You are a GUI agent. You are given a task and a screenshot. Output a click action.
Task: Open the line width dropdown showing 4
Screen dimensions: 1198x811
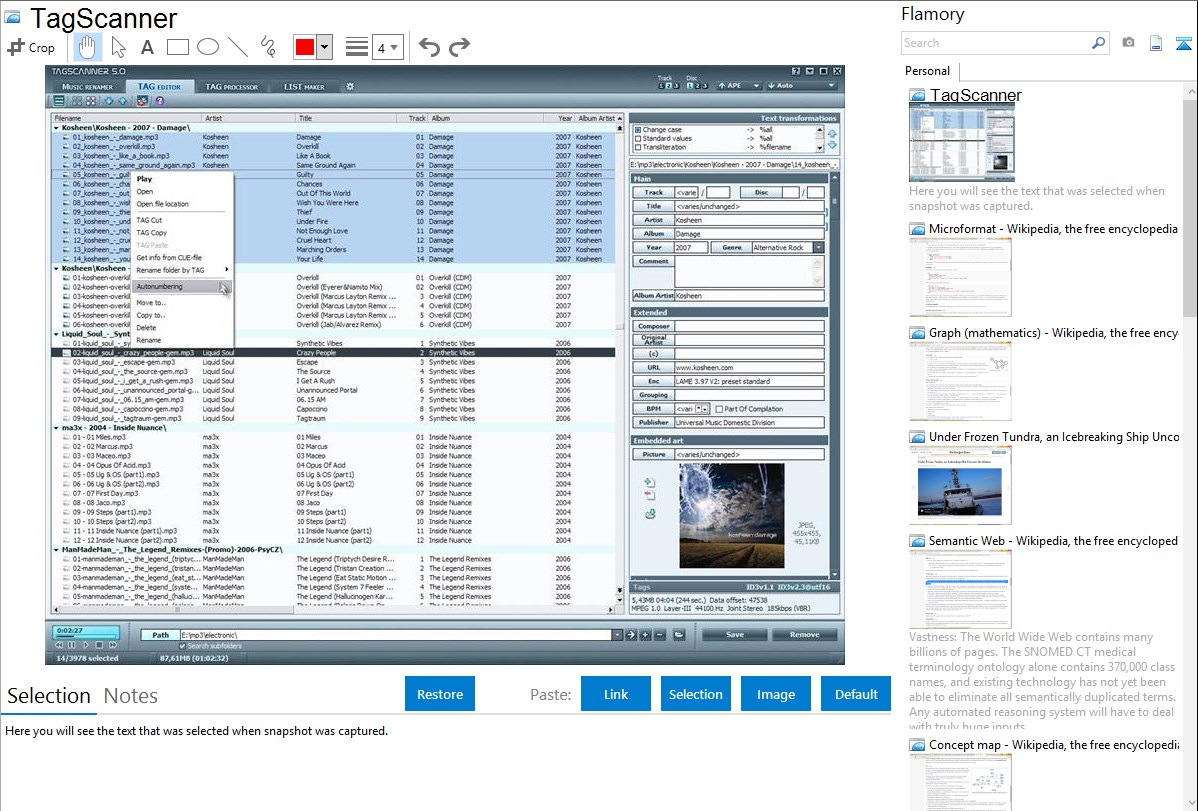[x=387, y=47]
